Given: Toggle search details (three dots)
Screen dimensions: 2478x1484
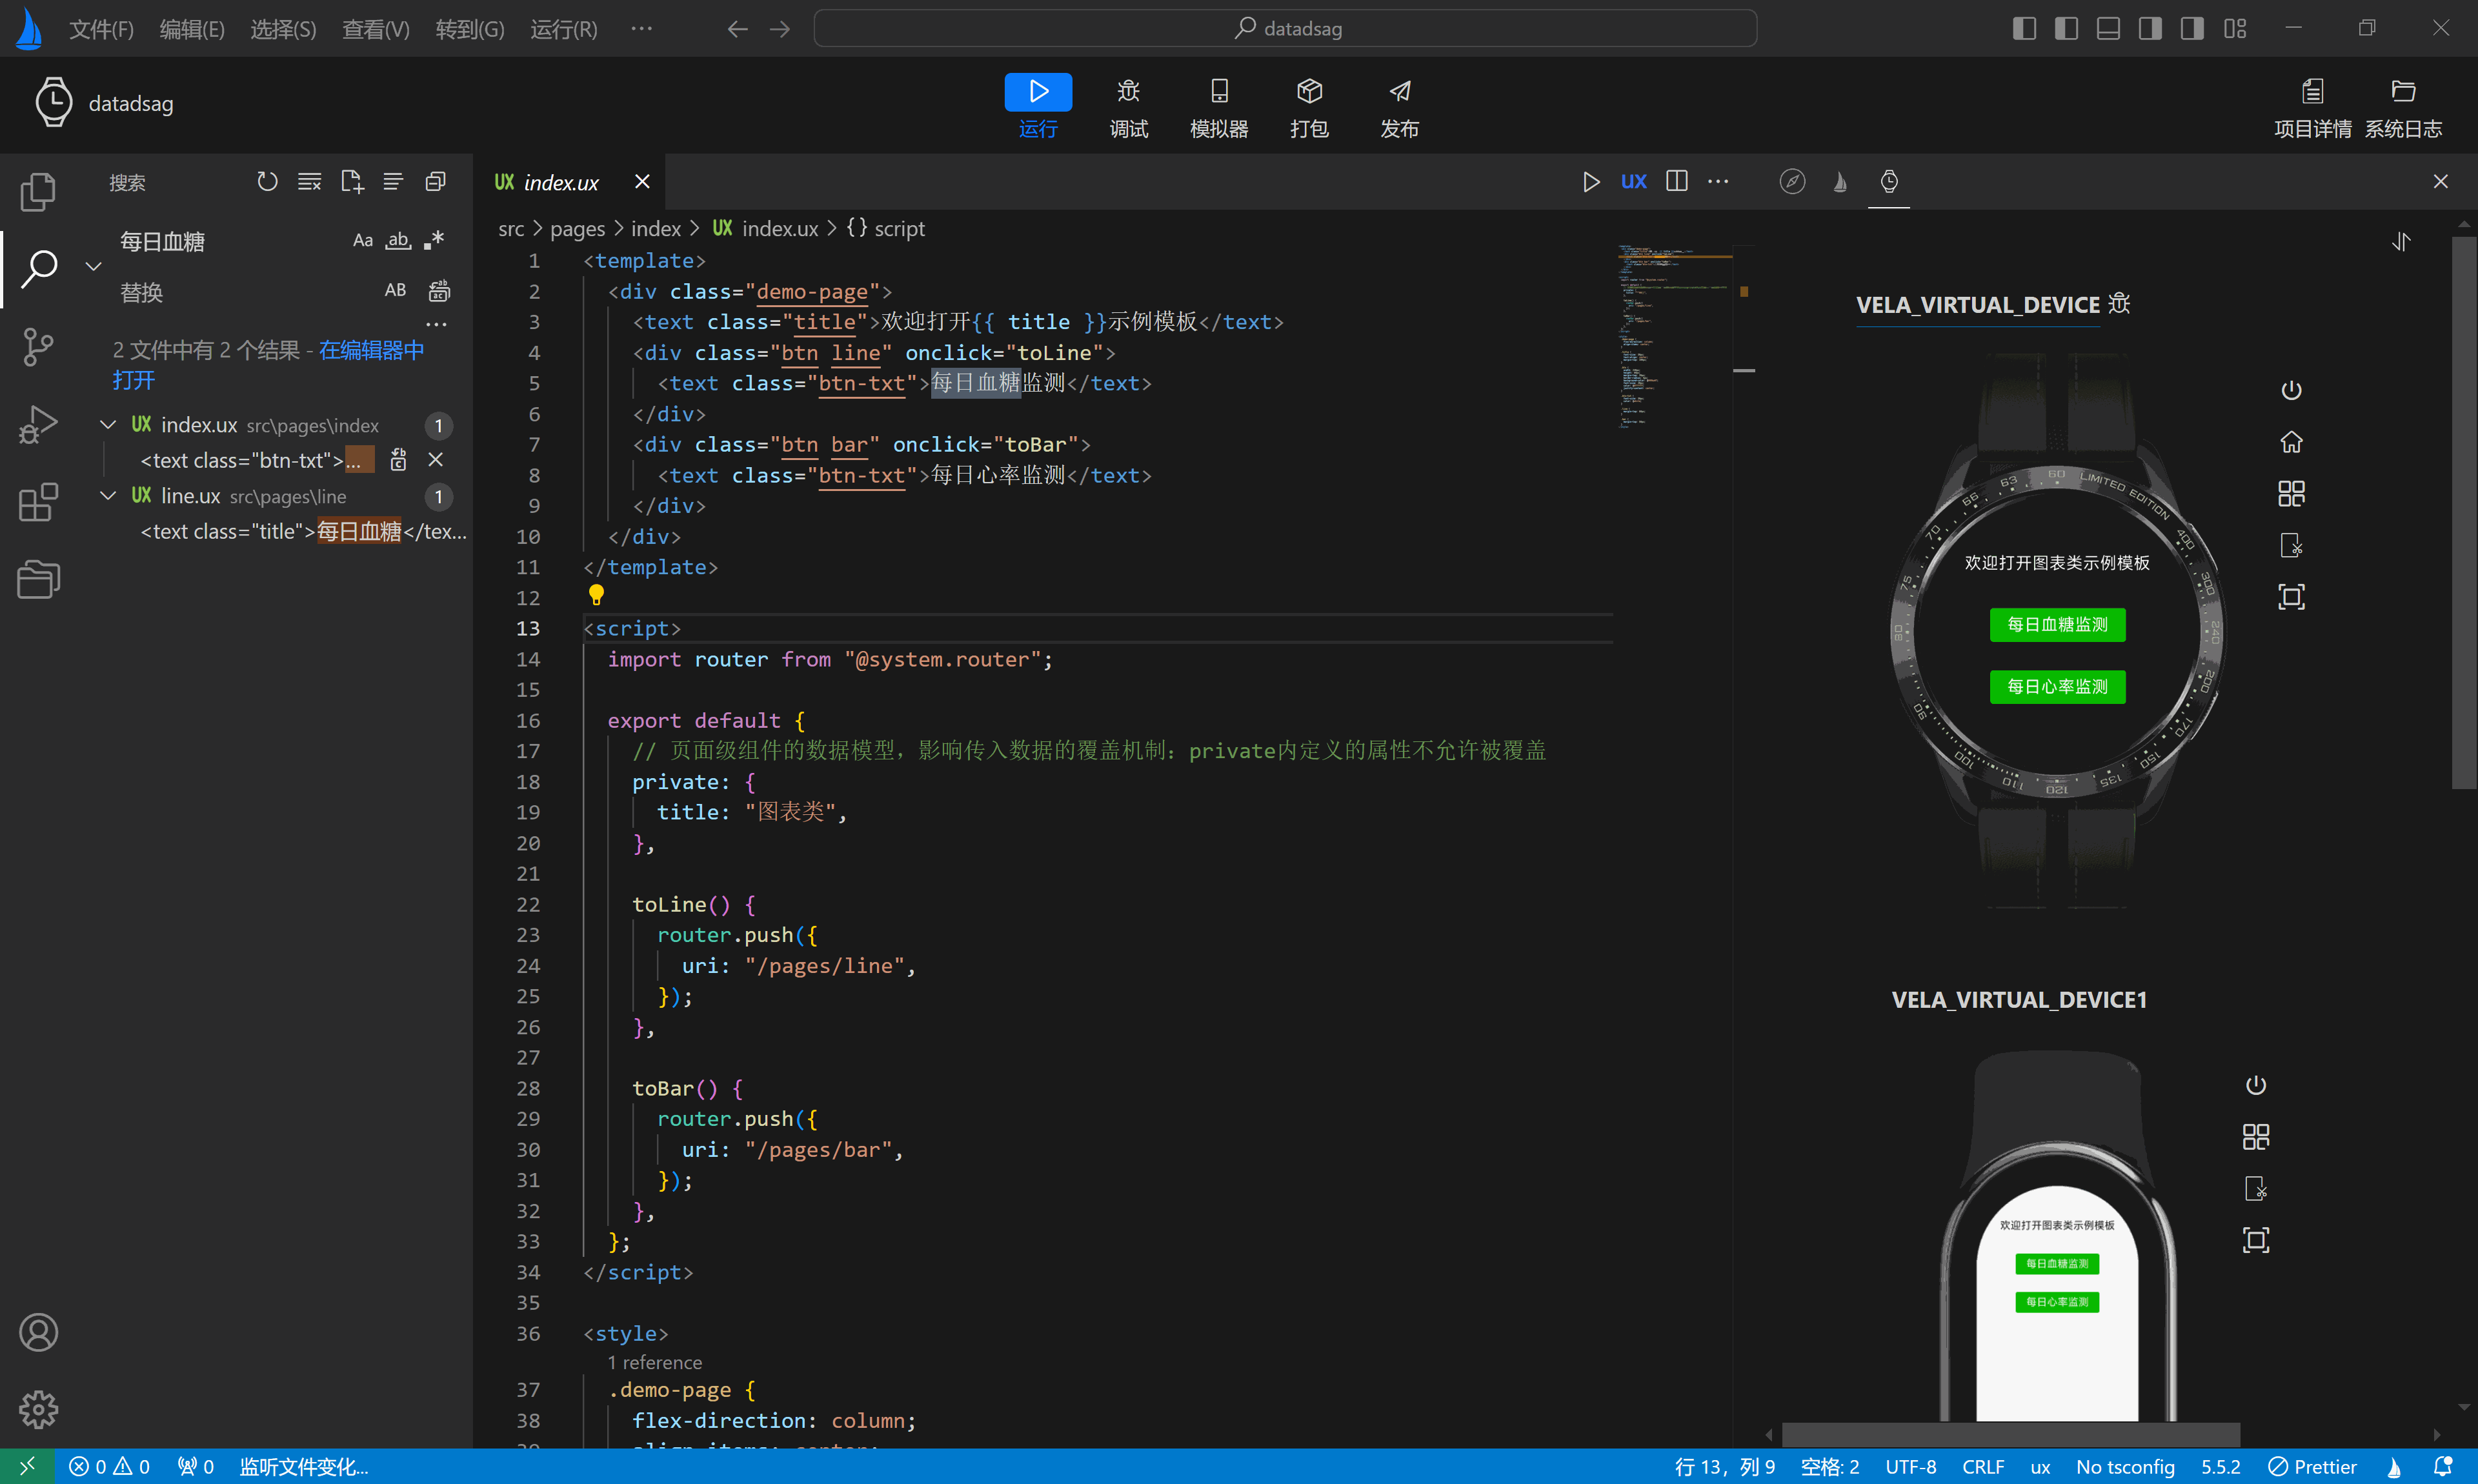Looking at the screenshot, I should click(x=436, y=324).
